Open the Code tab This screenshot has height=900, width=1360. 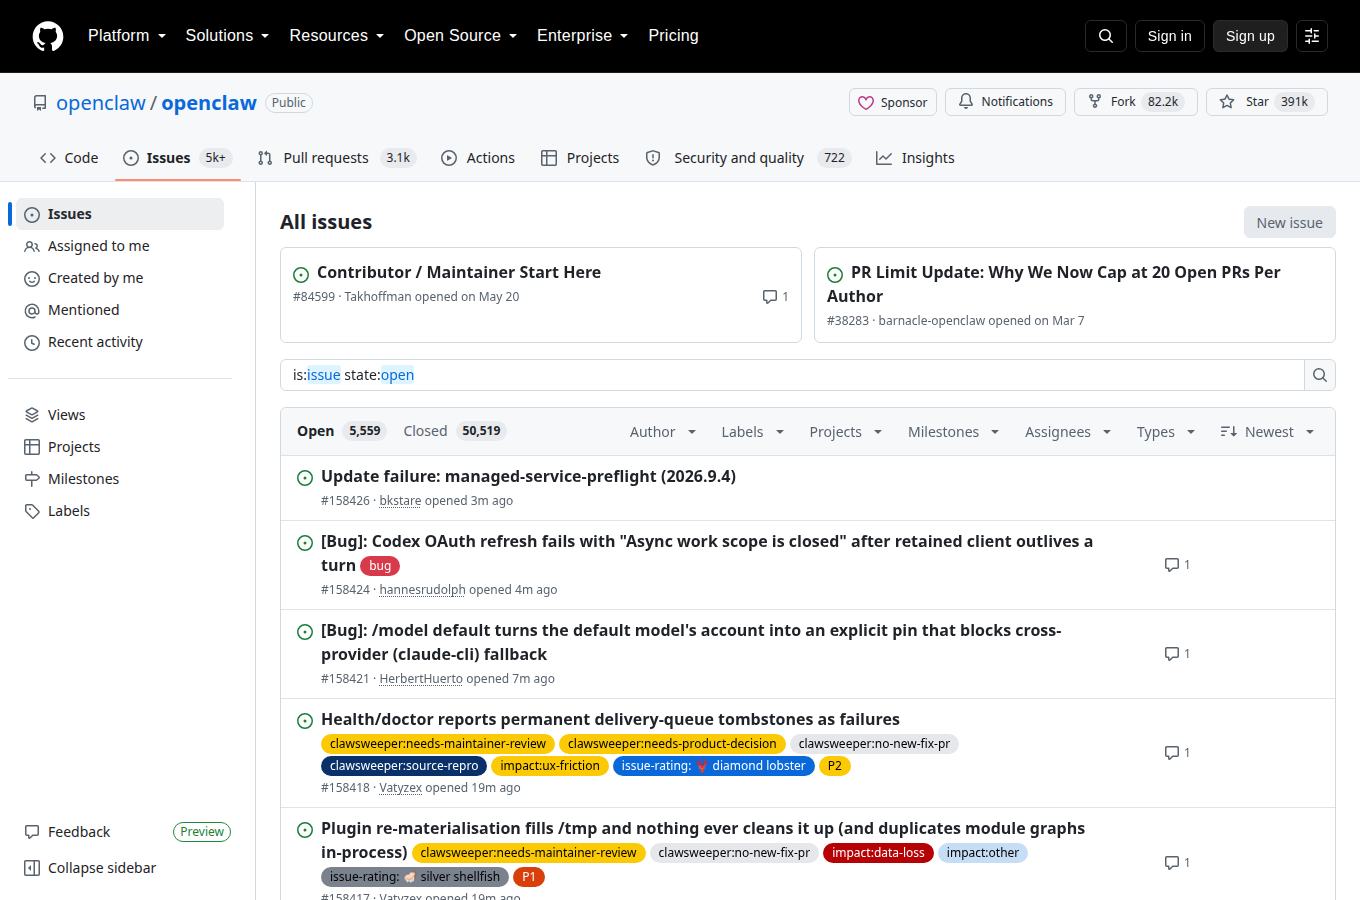coord(69,158)
